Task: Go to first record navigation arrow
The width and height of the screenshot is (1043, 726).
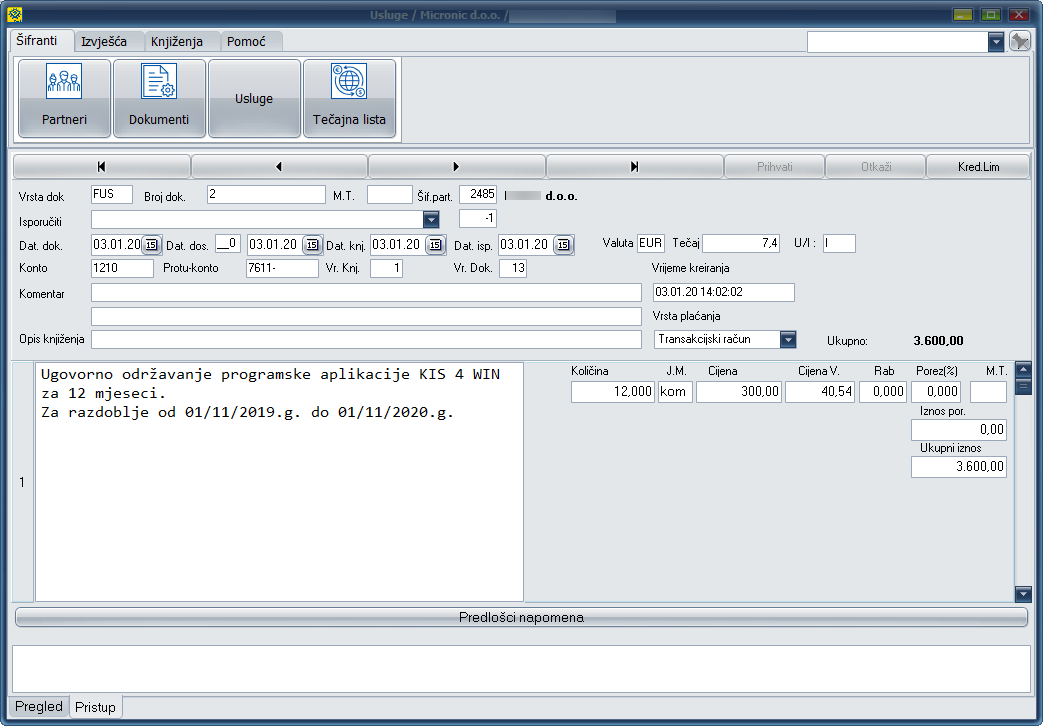Action: coord(101,167)
